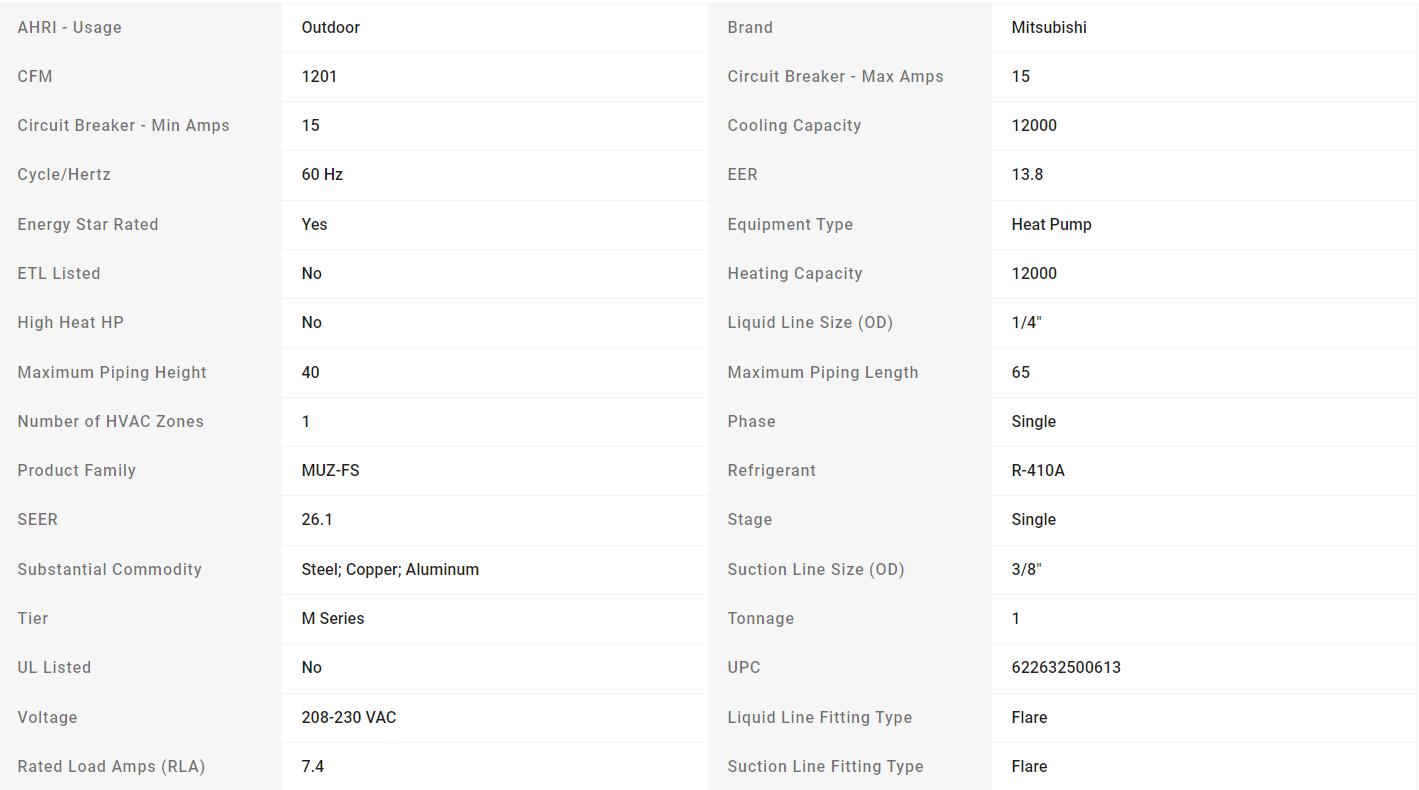Click the Number of HVAC Zones label

pyautogui.click(x=110, y=421)
